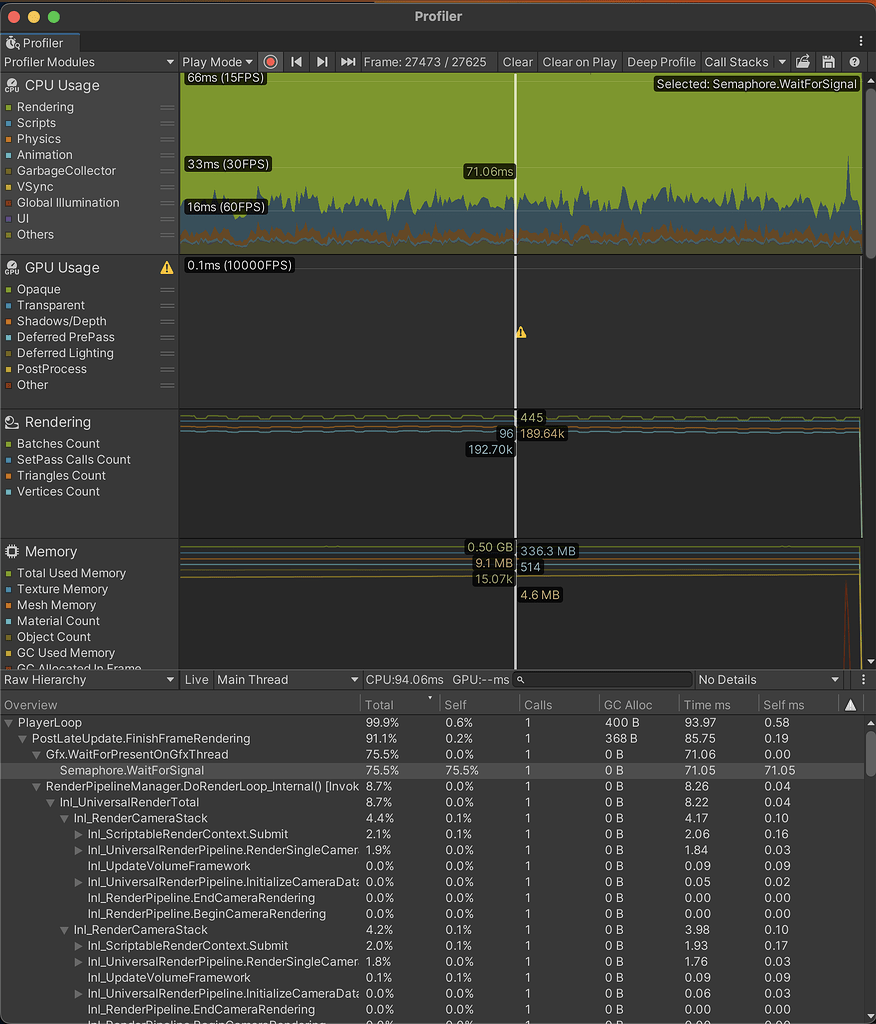Toggle the Live hierarchy update button

click(197, 680)
